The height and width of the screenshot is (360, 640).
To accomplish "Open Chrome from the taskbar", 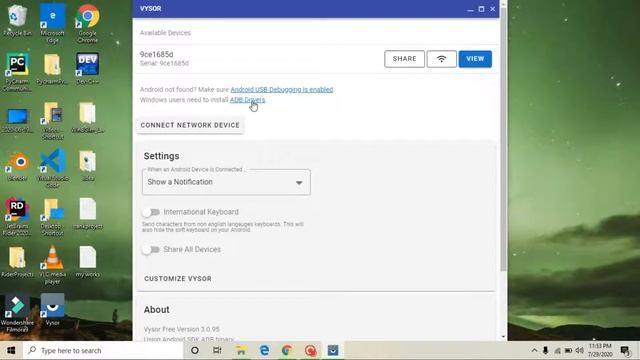I will coord(287,350).
